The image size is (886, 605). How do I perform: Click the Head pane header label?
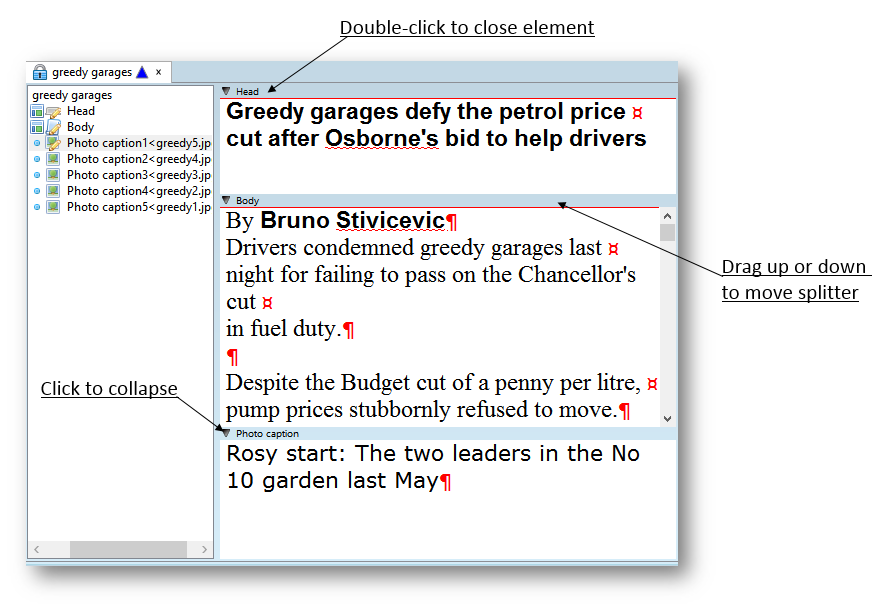(x=247, y=92)
